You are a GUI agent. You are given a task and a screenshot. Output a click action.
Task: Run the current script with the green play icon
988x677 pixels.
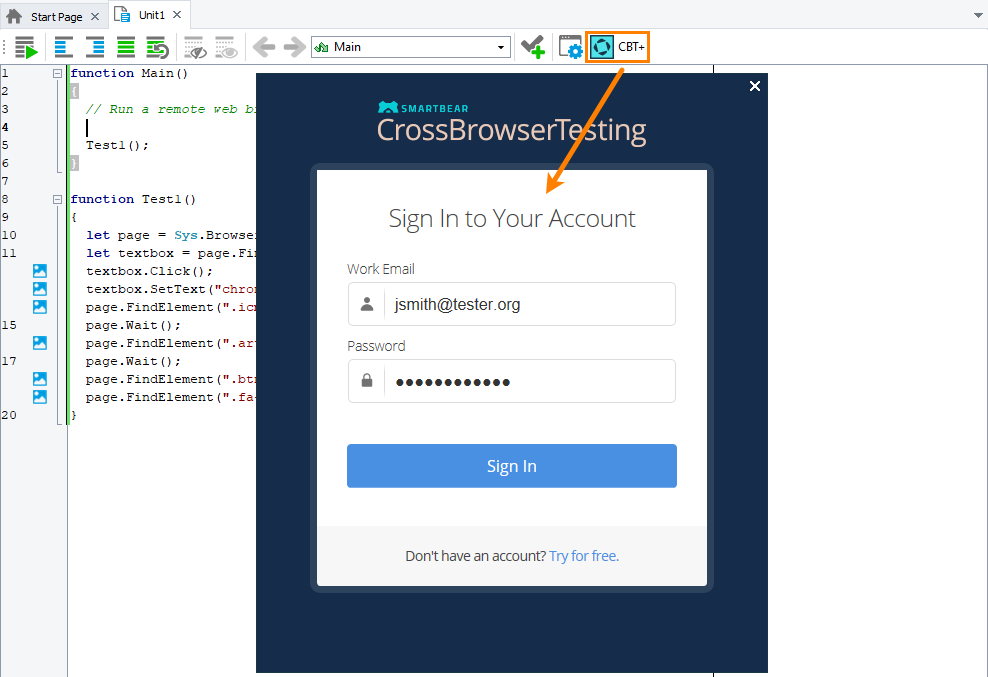tap(27, 47)
